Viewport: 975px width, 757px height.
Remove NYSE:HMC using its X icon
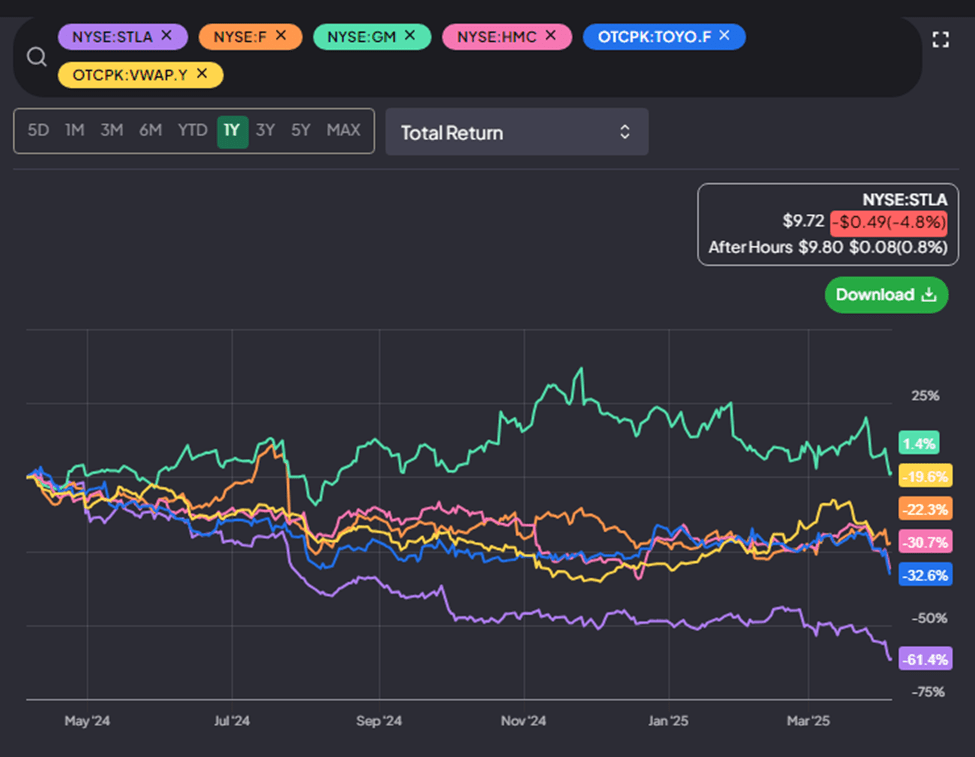pos(549,36)
